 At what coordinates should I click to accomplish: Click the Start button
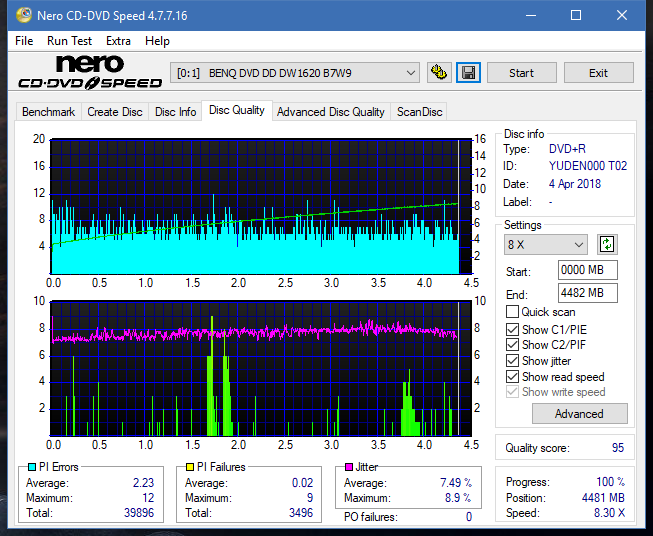coord(521,73)
